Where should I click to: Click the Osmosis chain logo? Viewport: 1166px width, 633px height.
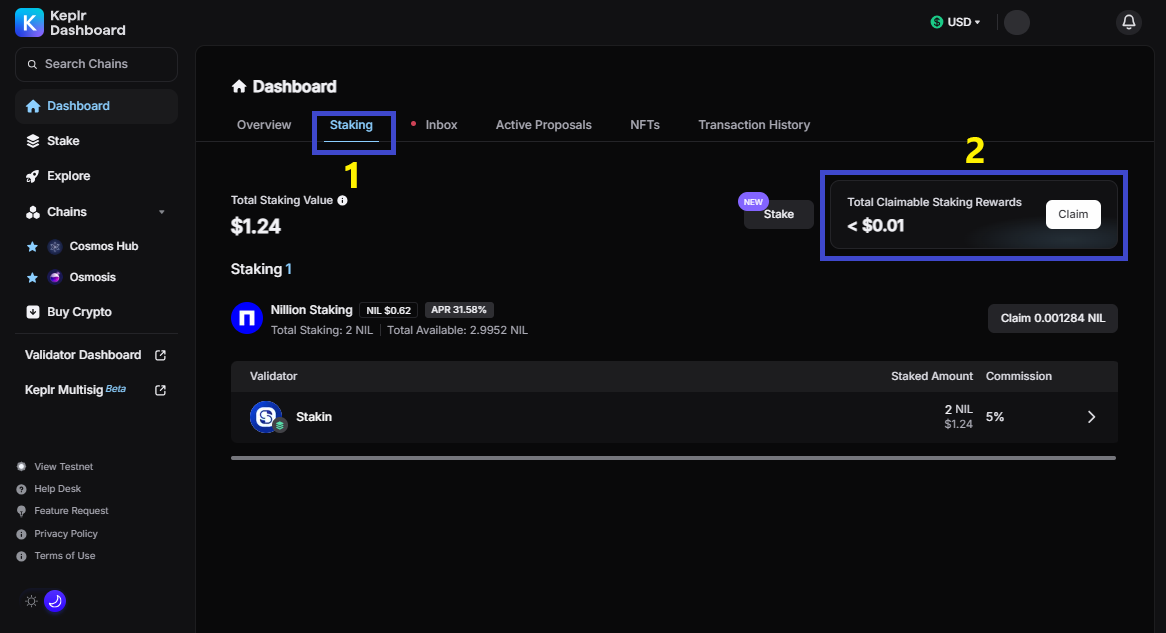coord(54,277)
